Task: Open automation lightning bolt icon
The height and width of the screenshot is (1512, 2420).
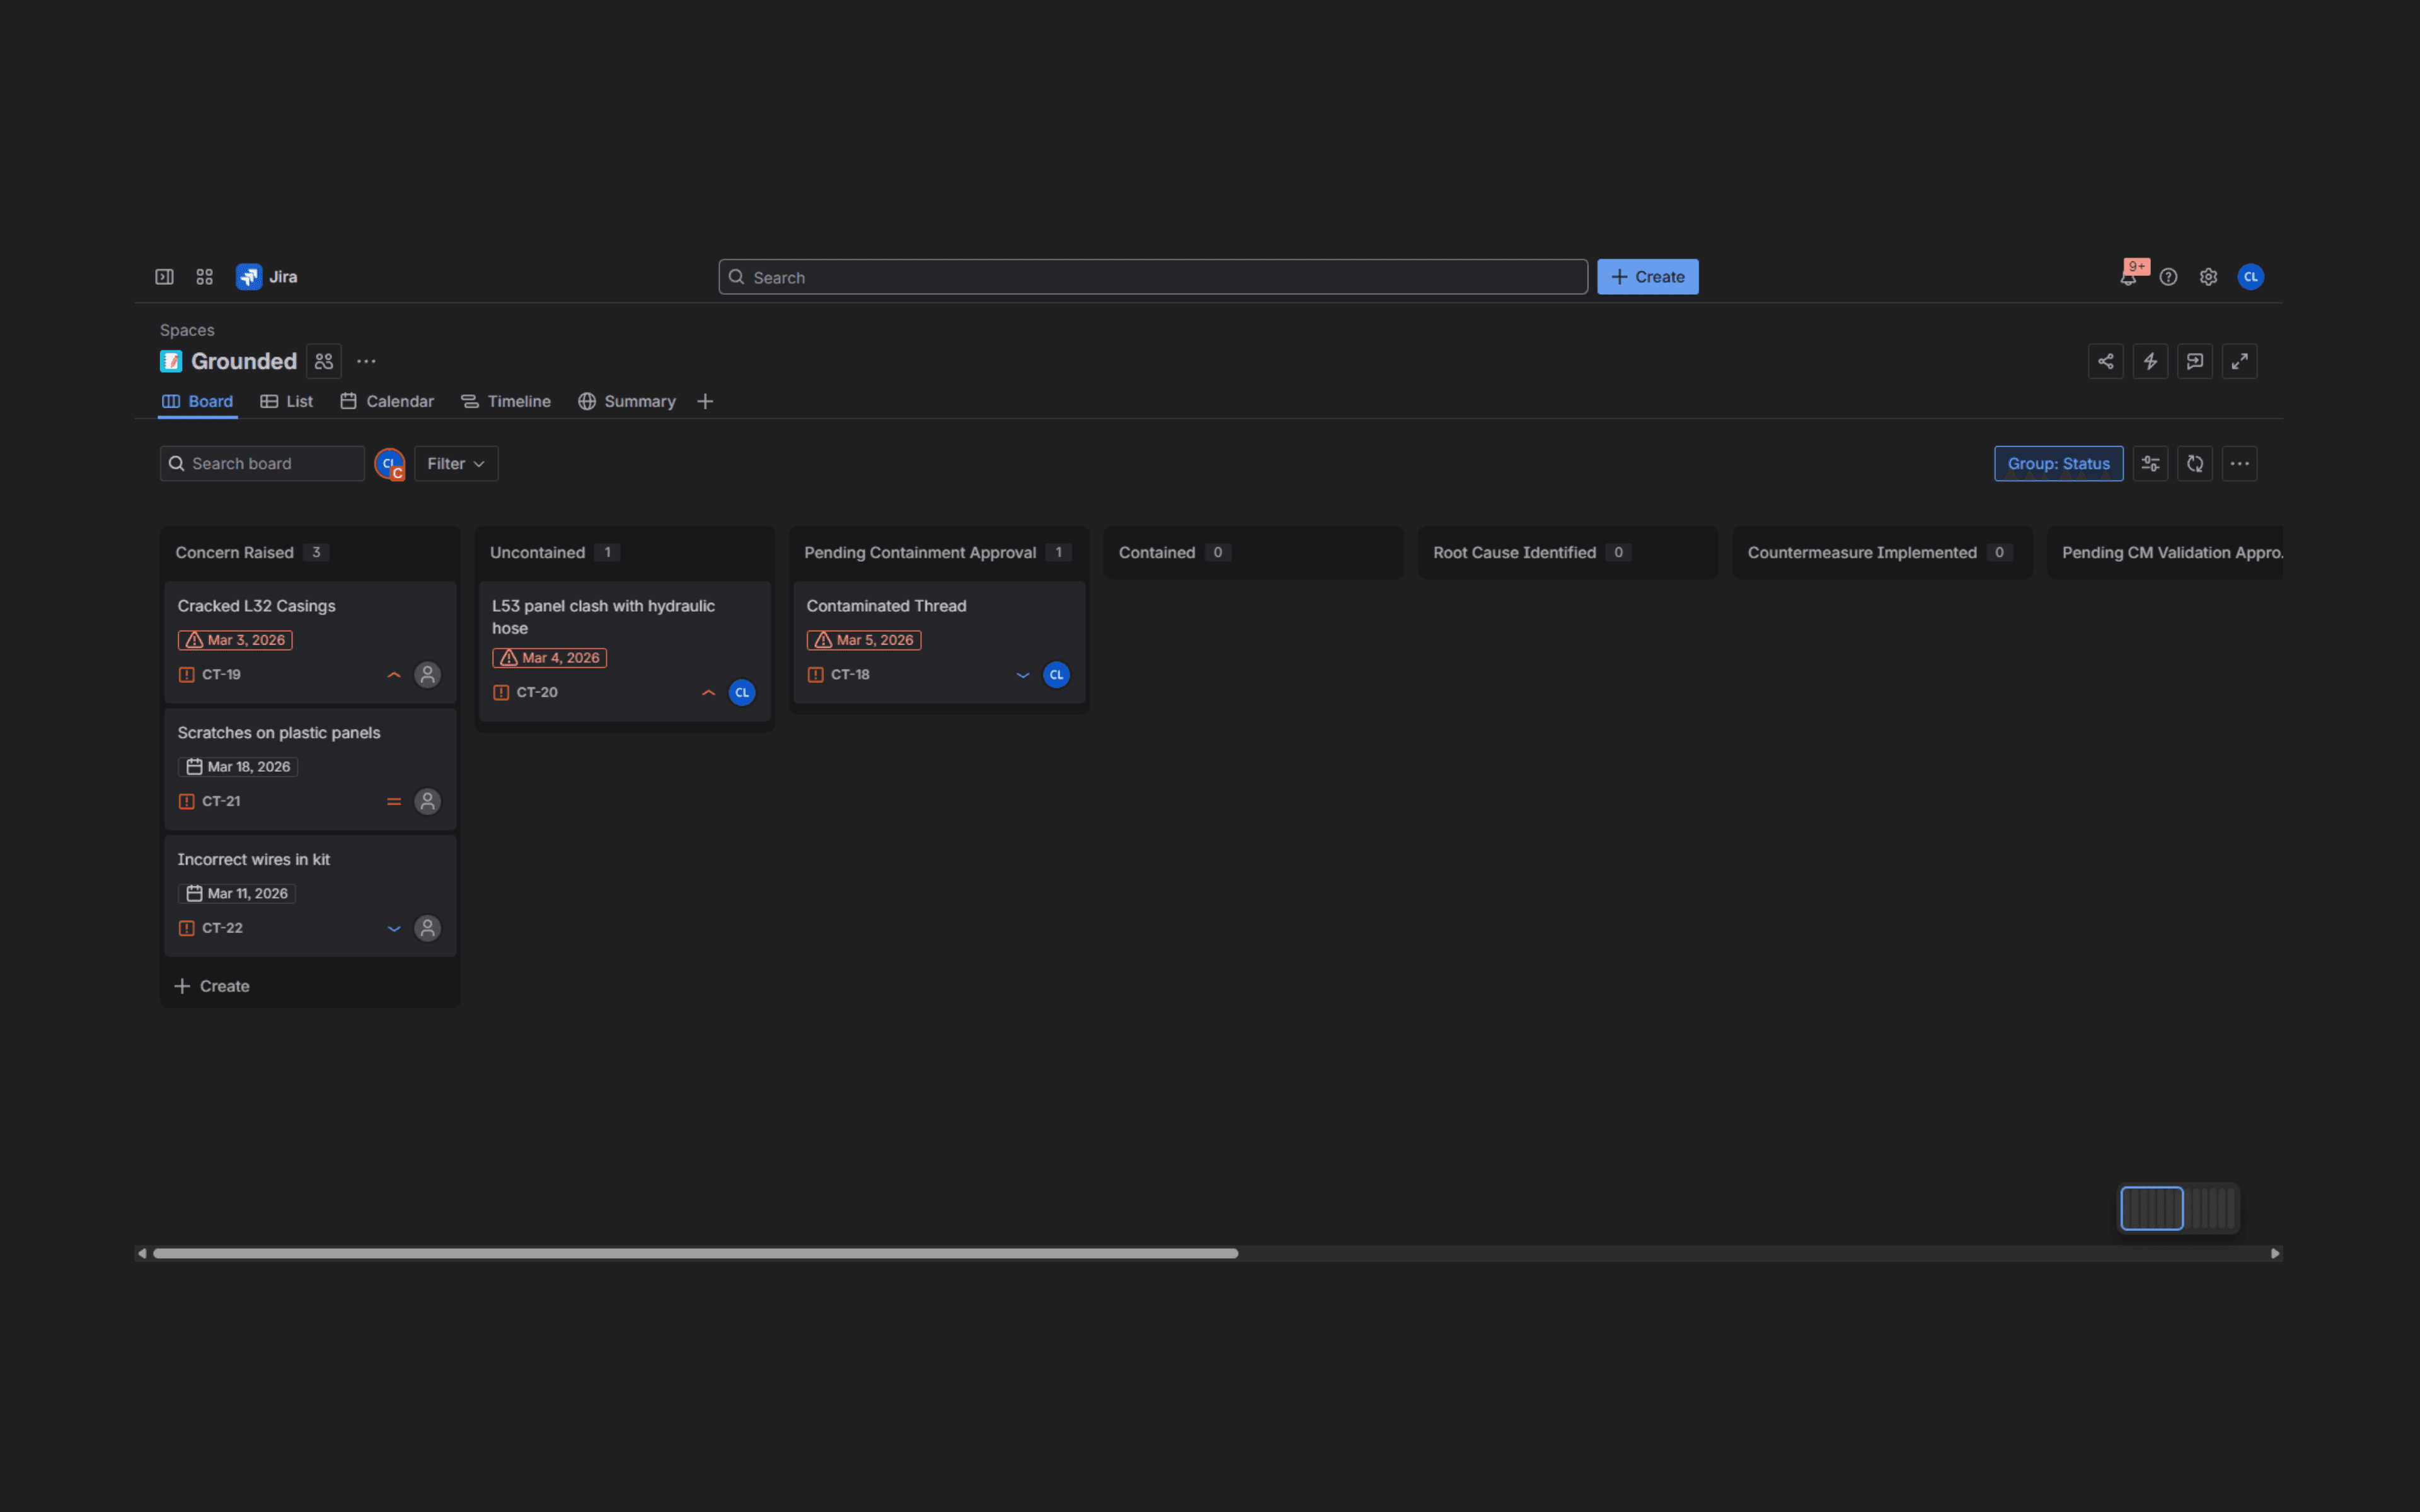Action: click(2150, 361)
